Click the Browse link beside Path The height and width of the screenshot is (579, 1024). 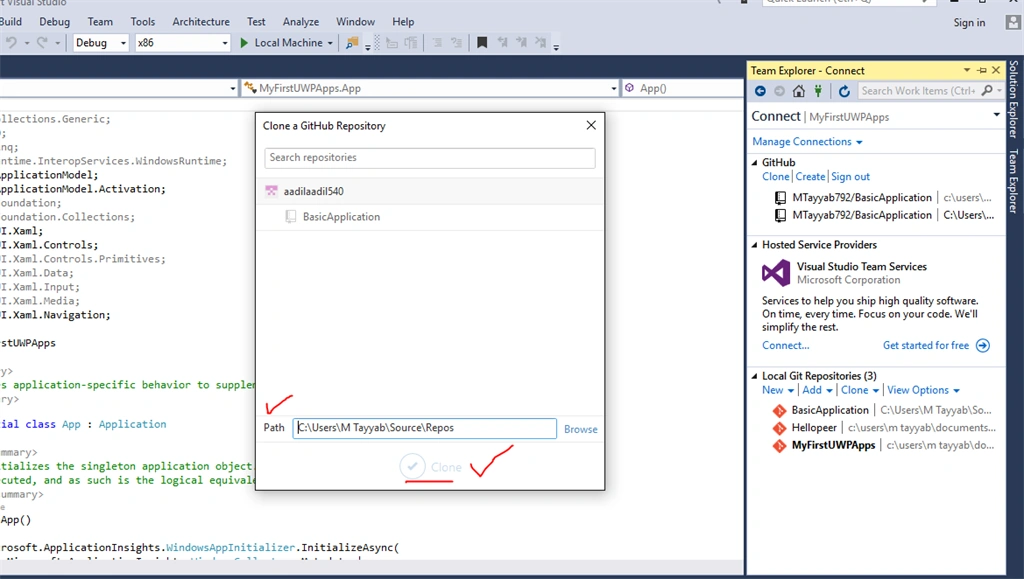[x=581, y=429]
